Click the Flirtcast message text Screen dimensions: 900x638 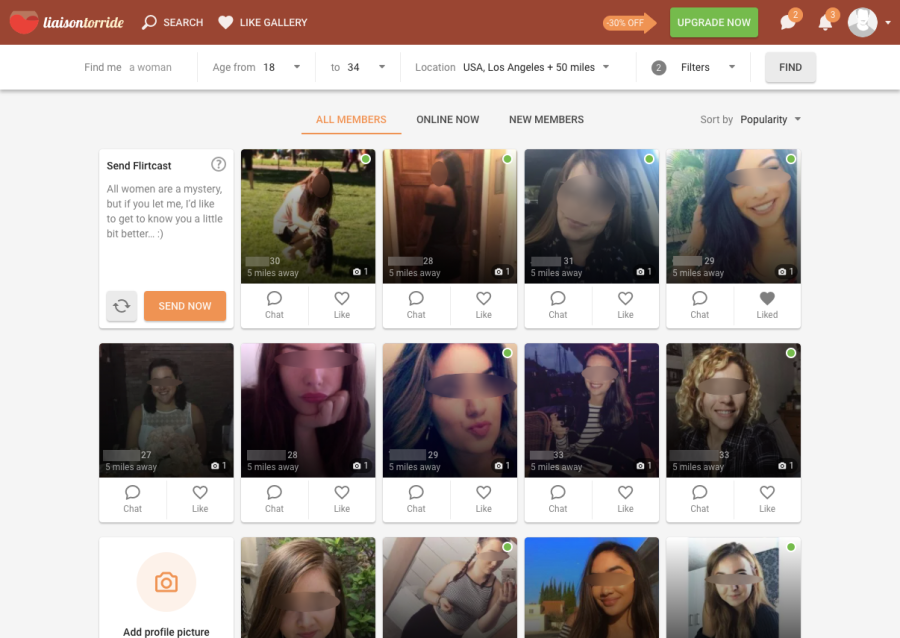click(x=165, y=211)
